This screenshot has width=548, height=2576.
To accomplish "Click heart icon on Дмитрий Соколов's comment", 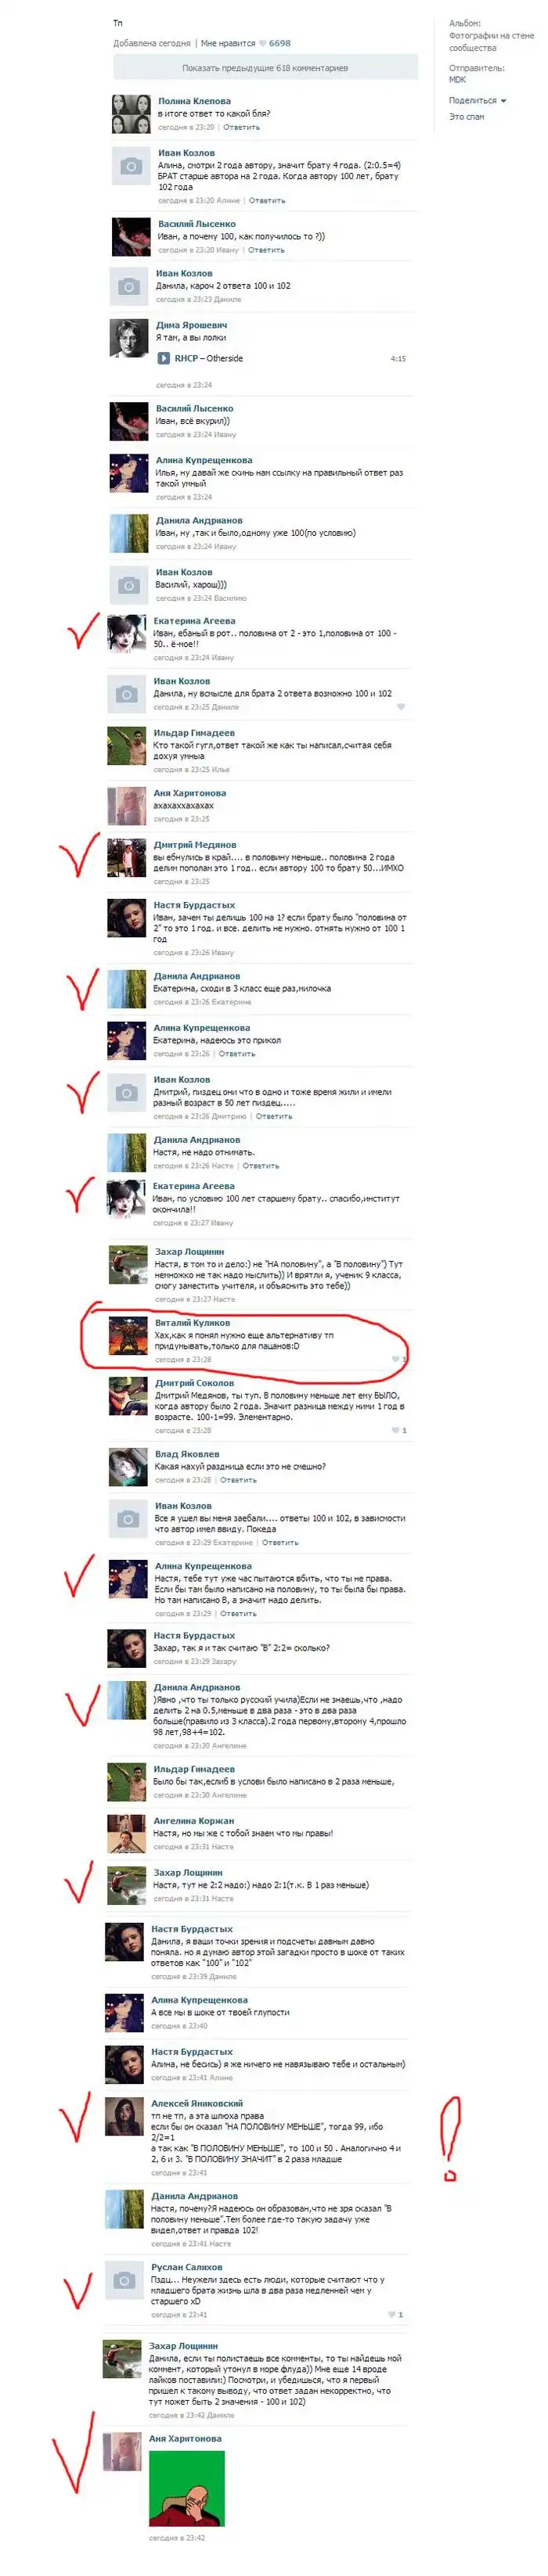I will 395,1430.
